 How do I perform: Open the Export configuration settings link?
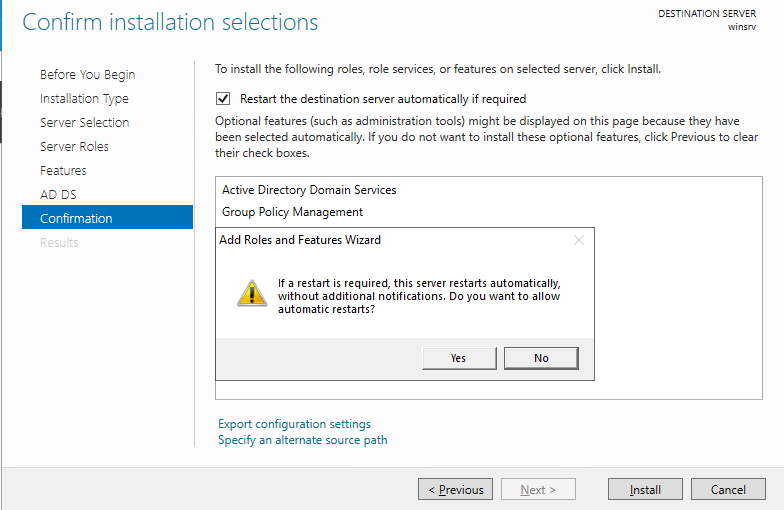[x=294, y=424]
